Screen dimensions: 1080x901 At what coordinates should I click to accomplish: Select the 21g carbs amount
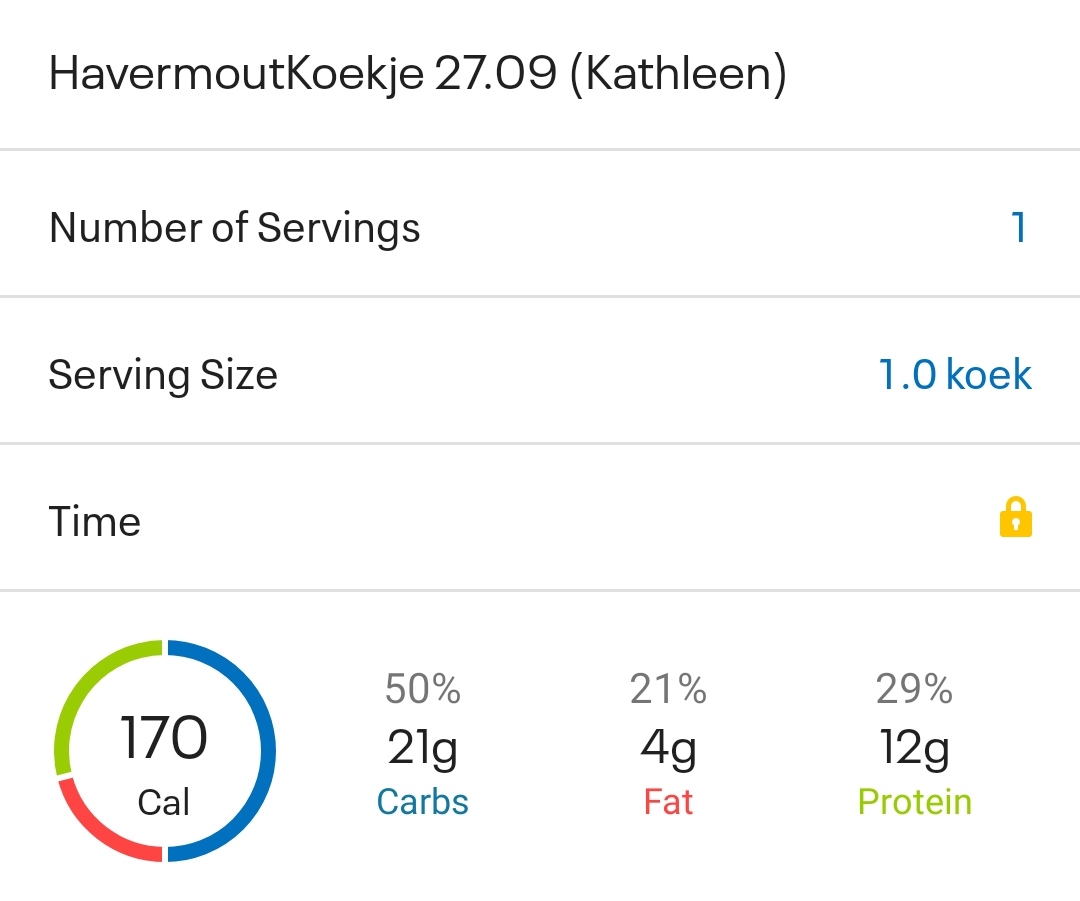[x=422, y=747]
